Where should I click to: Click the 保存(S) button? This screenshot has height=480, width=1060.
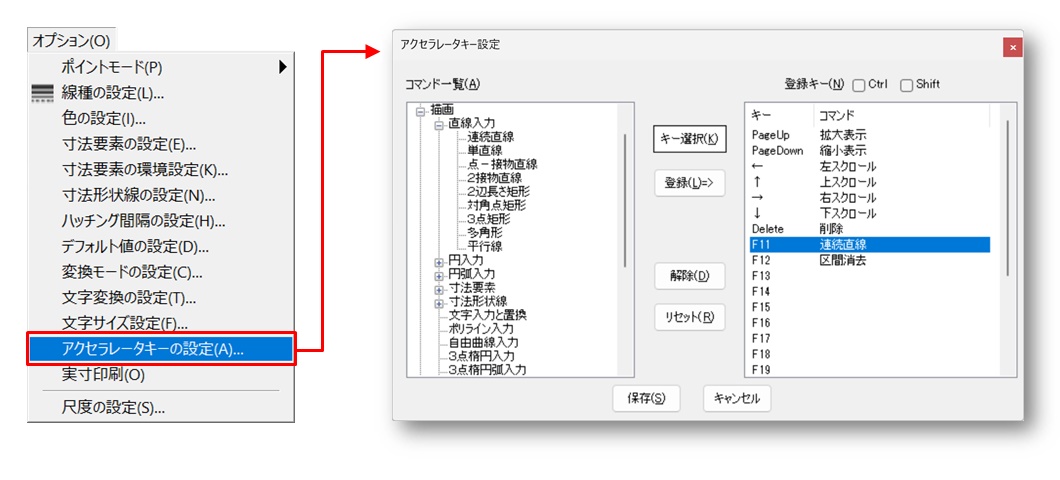(x=646, y=398)
